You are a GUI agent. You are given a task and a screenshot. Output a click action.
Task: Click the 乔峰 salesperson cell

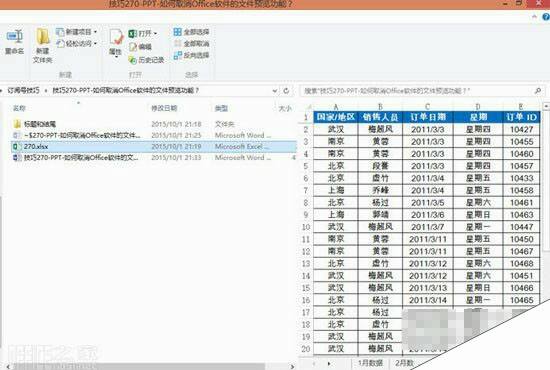point(380,190)
